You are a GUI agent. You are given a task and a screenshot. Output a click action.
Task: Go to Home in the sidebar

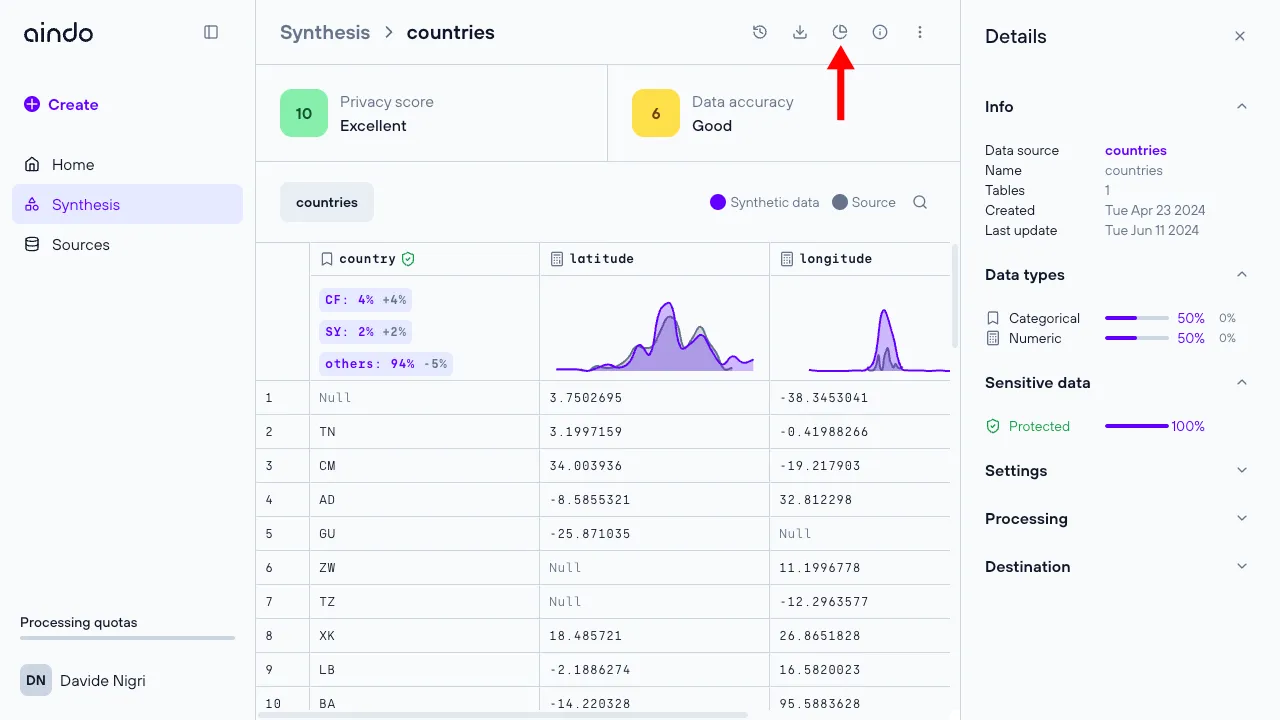tap(127, 164)
